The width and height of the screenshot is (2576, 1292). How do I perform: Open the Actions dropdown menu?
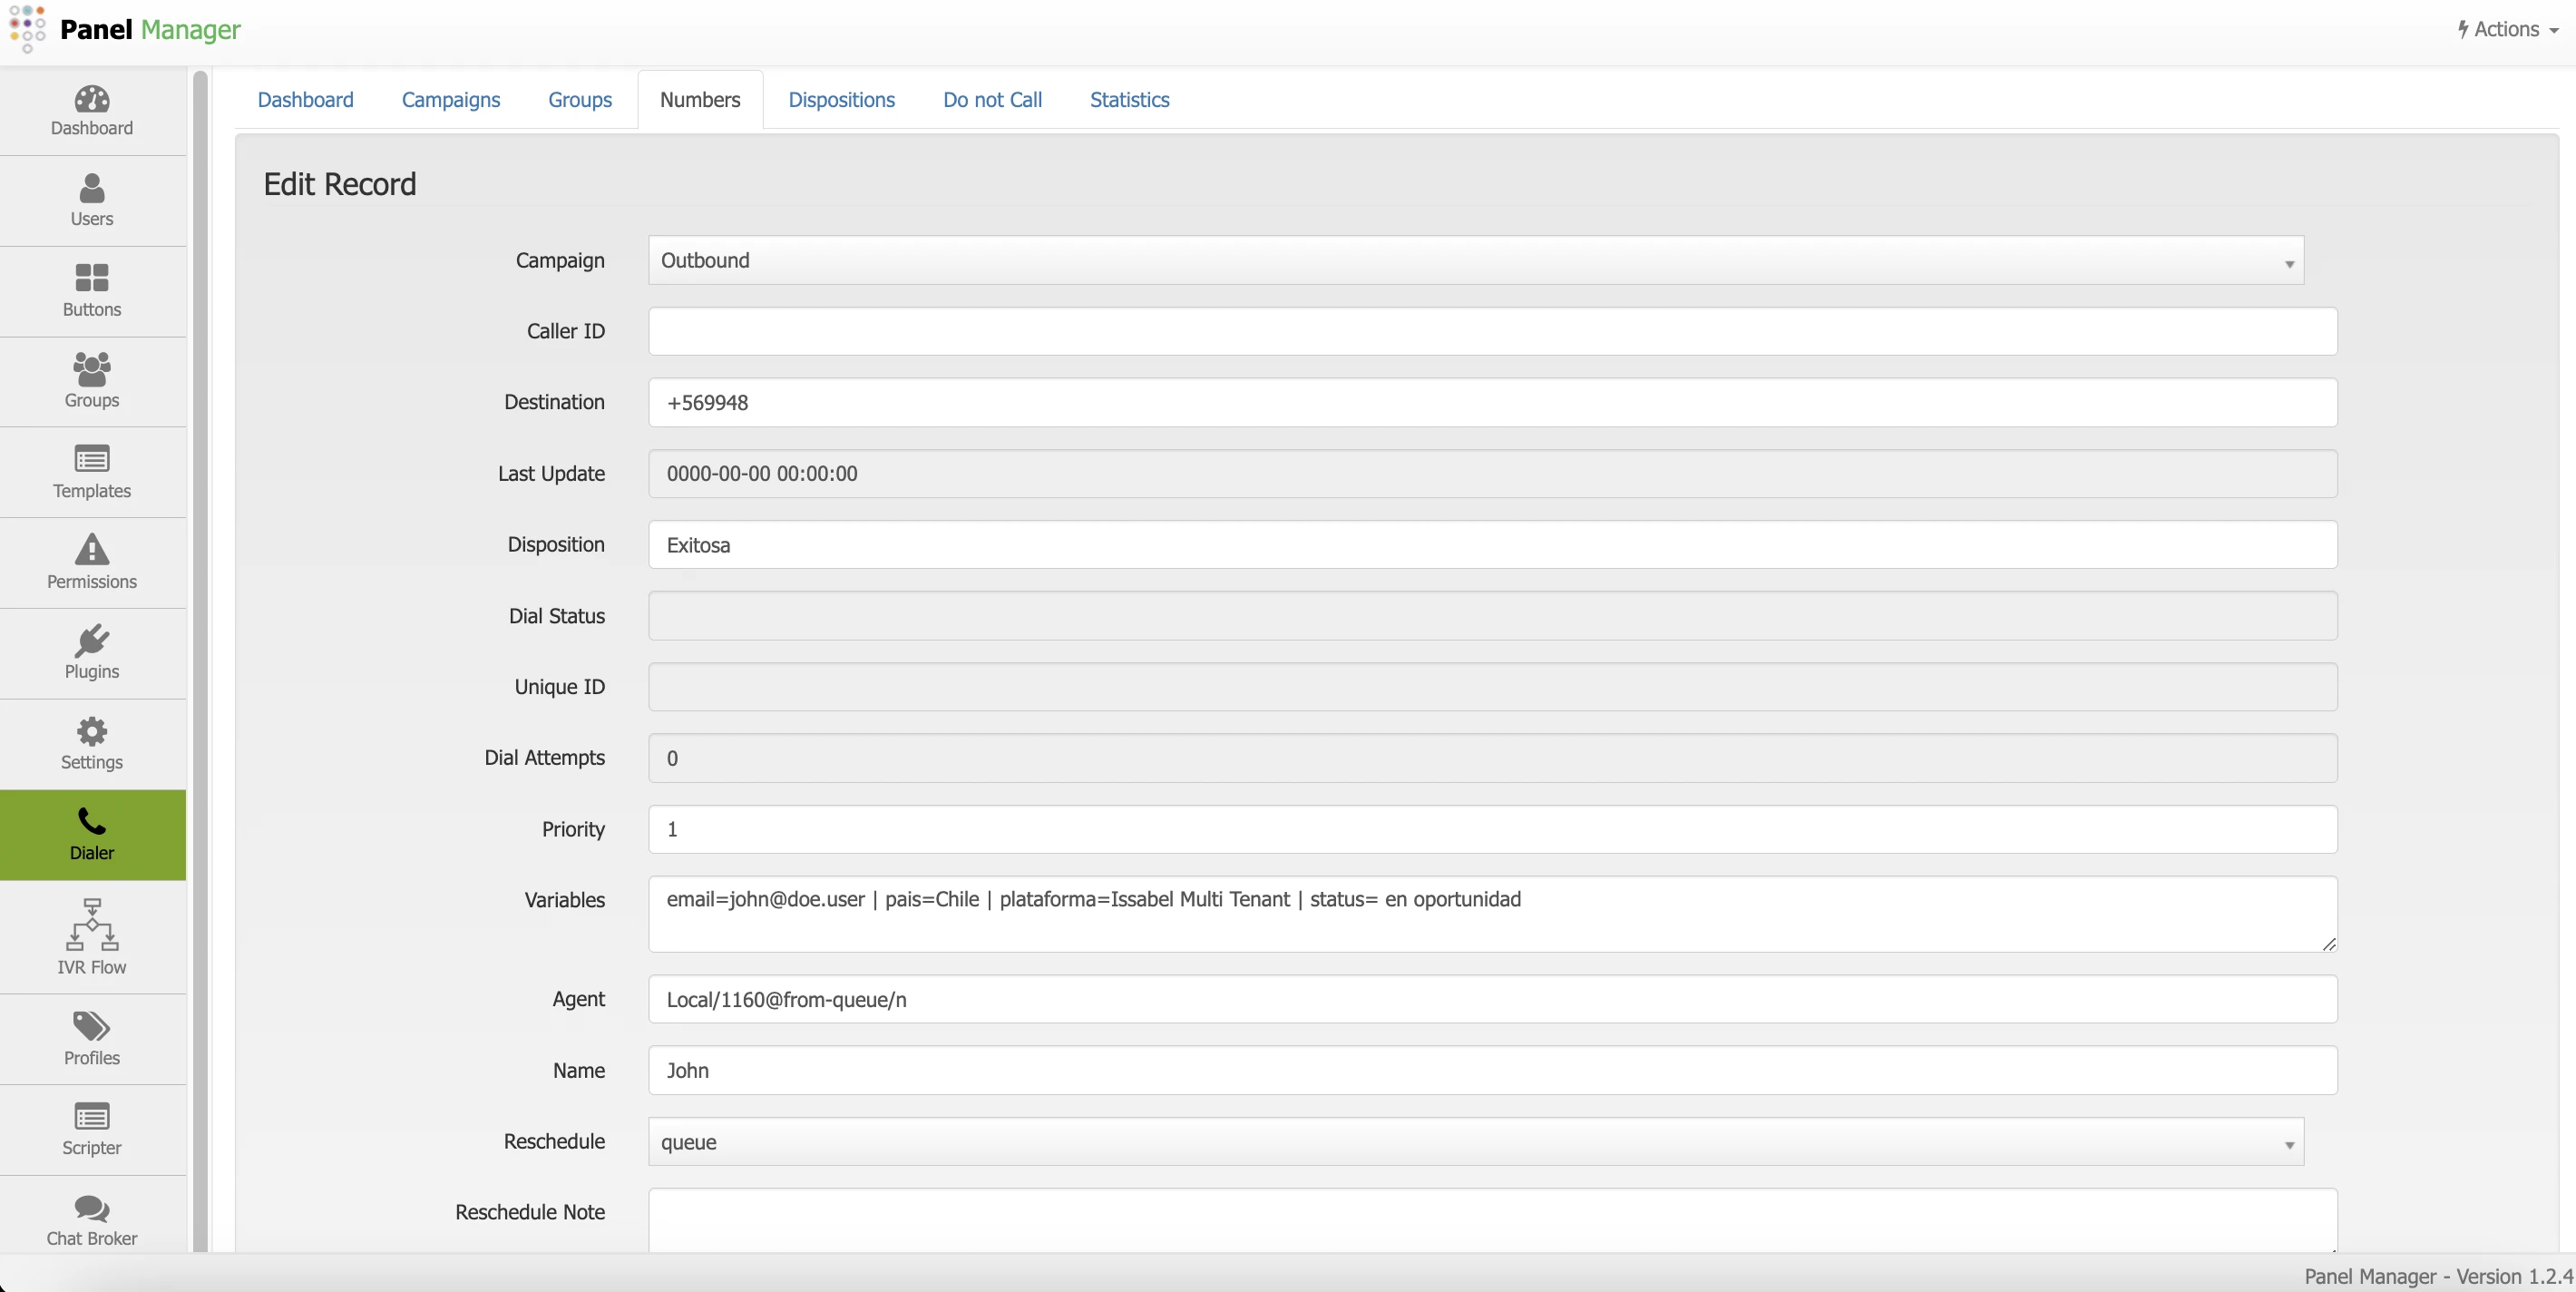pos(2507,30)
